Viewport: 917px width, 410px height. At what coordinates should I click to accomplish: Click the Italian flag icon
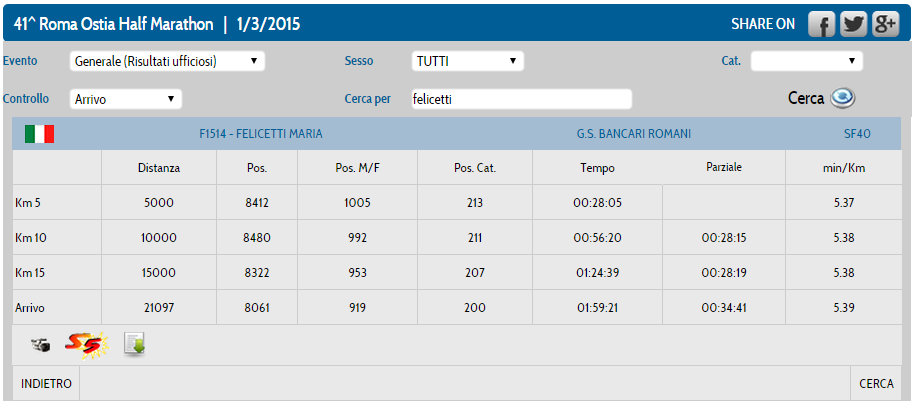tap(39, 134)
